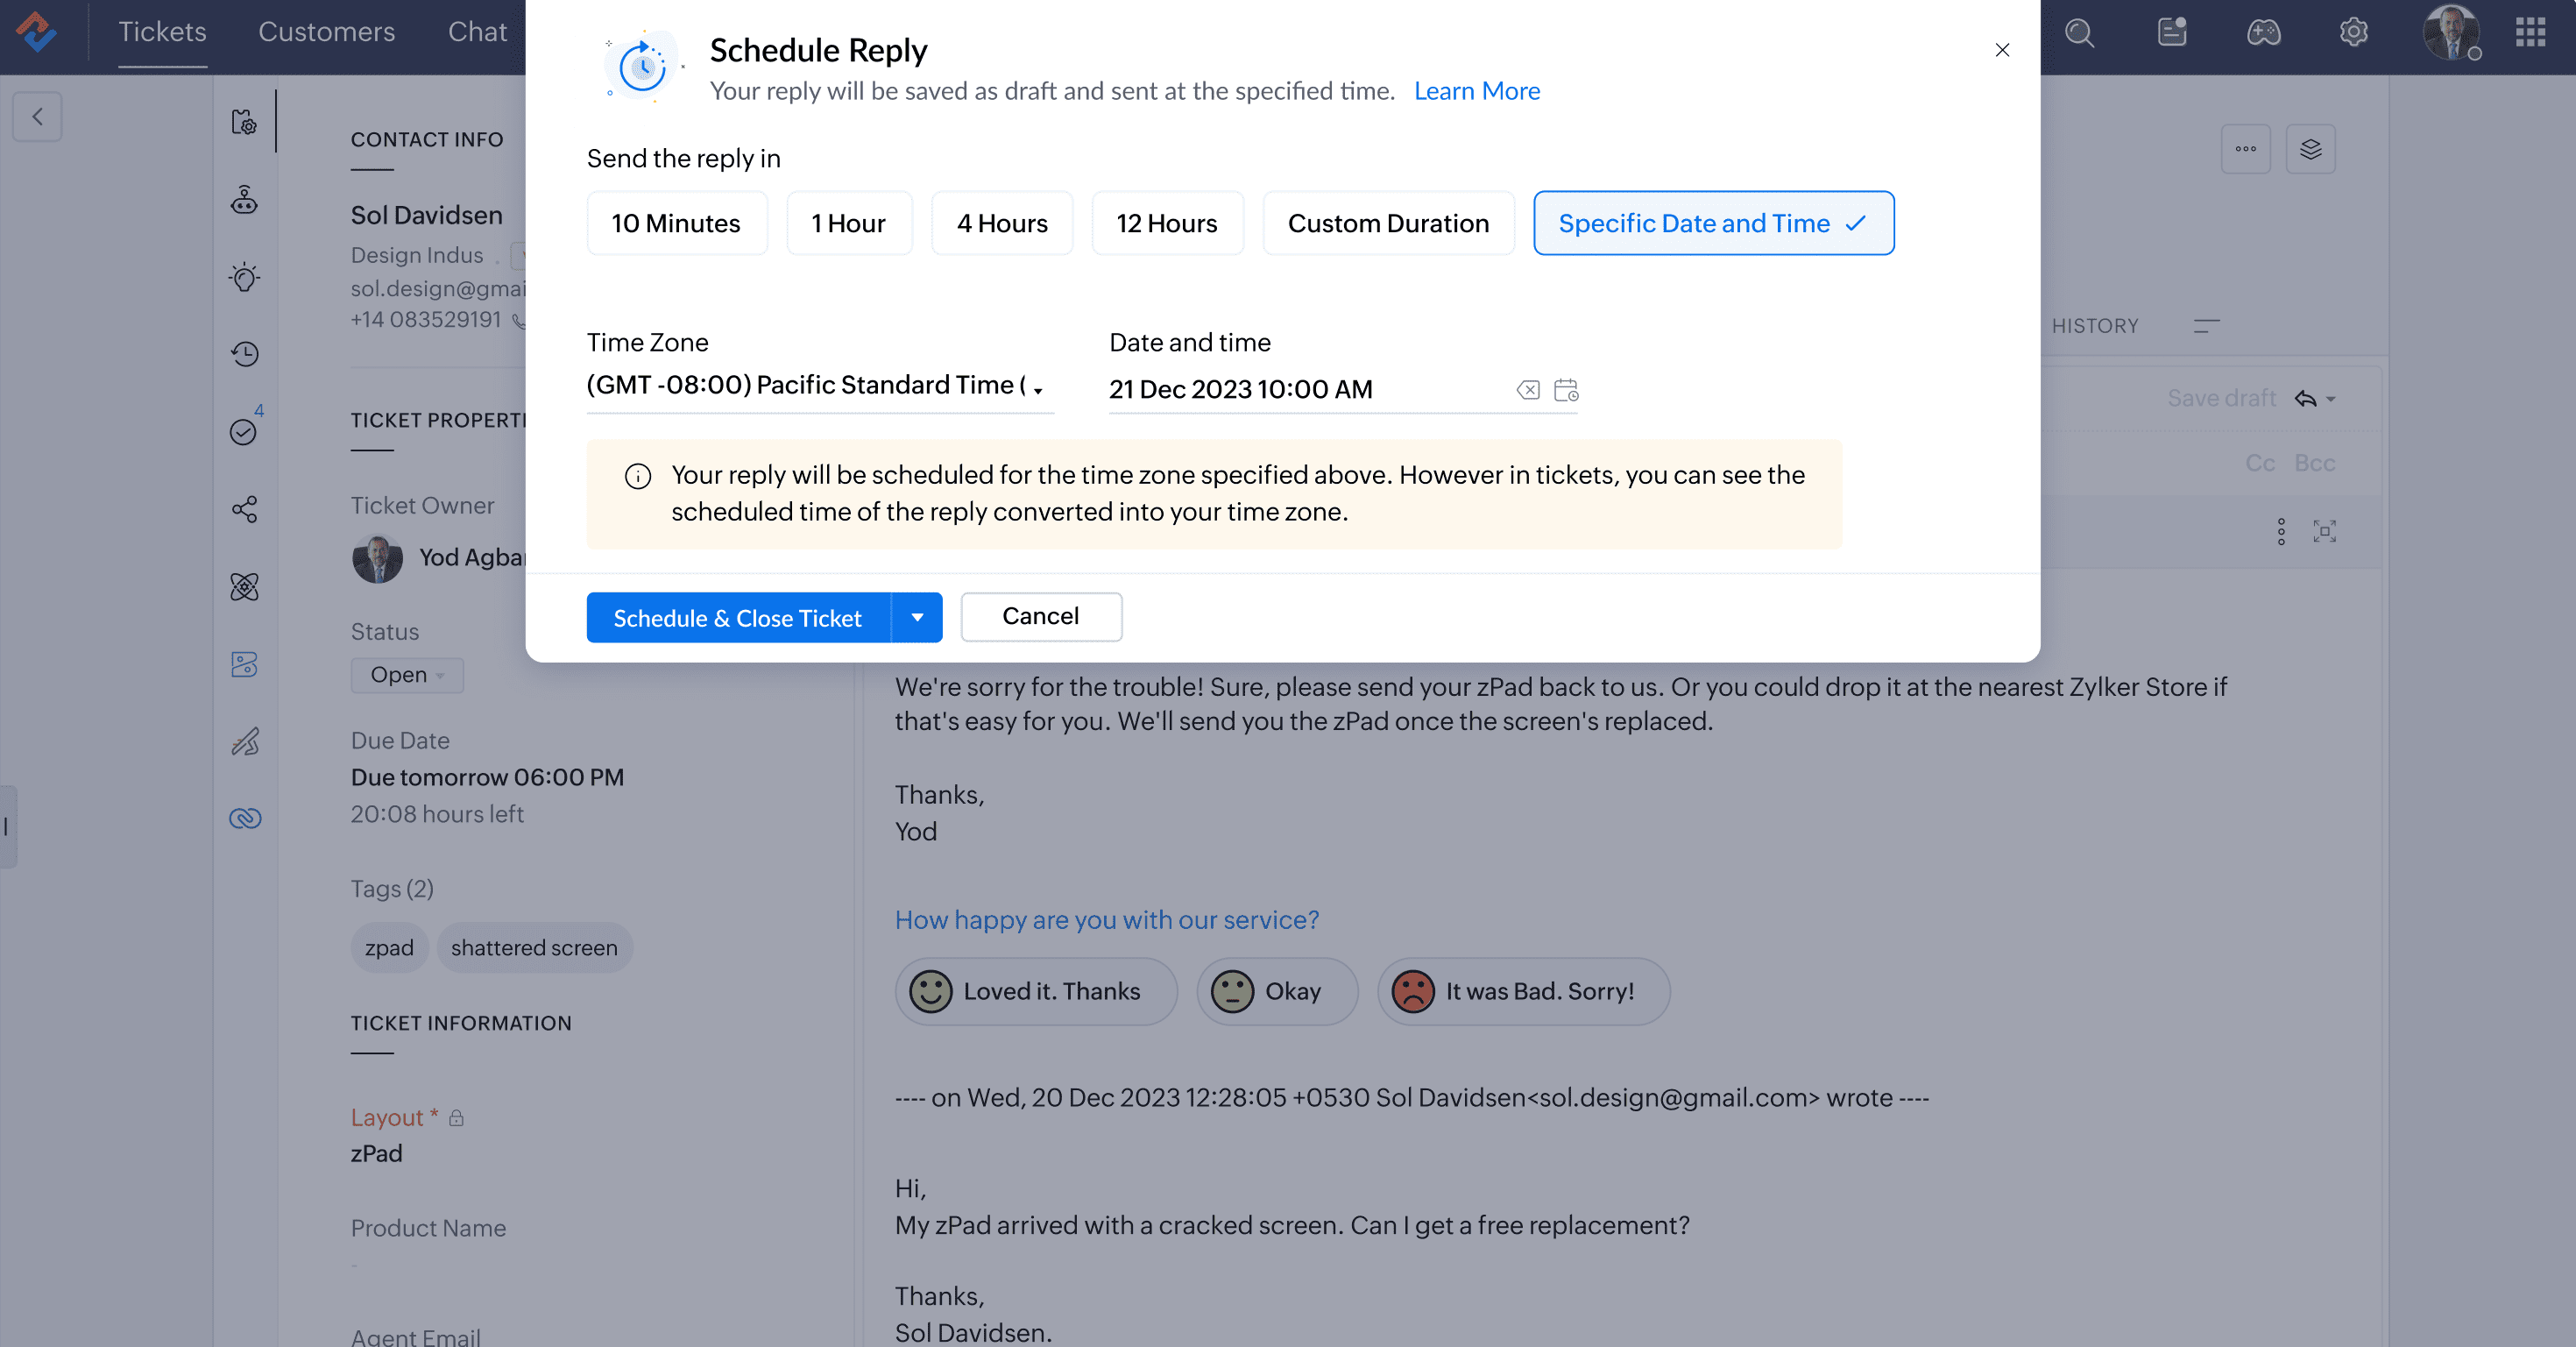Open the settings gear icon

2353,33
